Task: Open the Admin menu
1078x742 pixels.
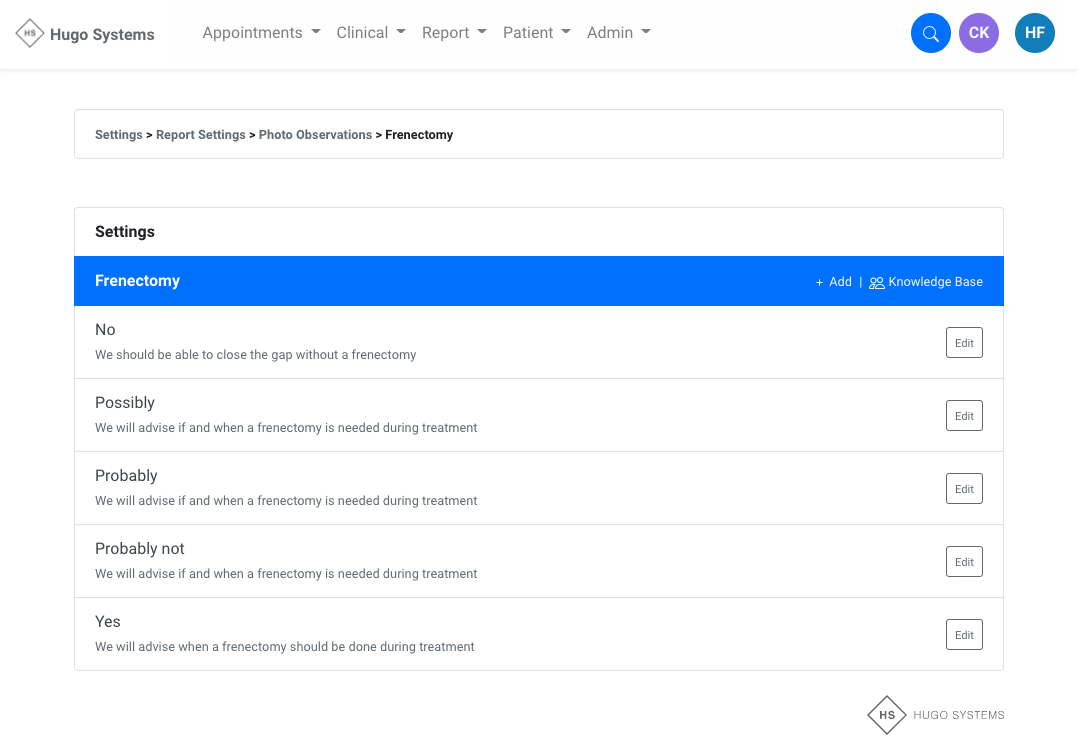Action: [x=618, y=33]
